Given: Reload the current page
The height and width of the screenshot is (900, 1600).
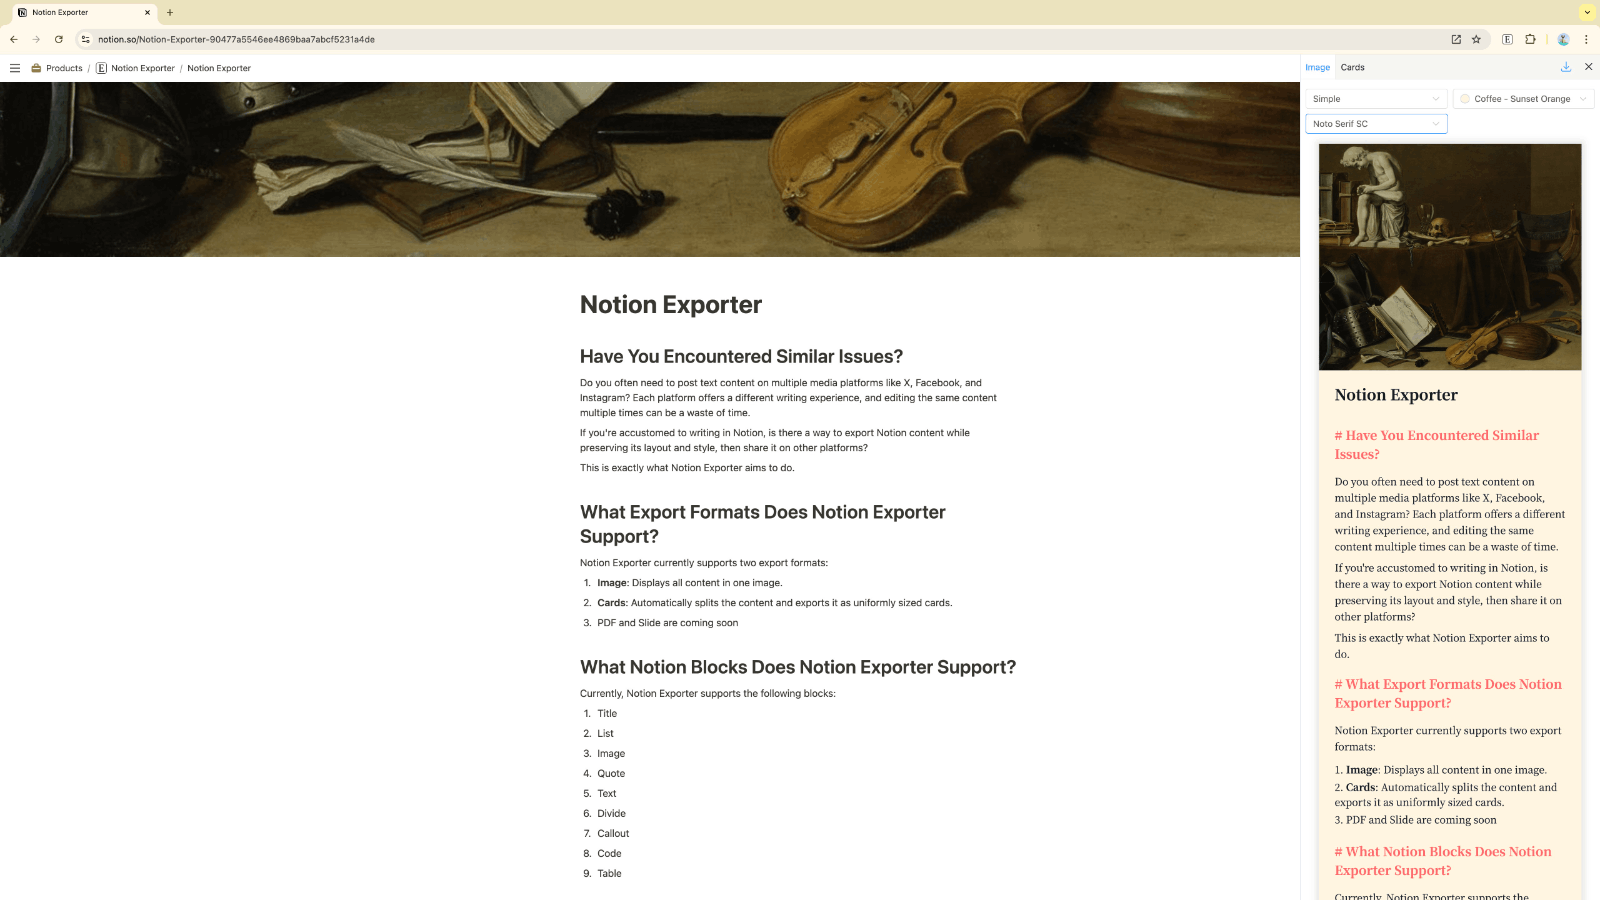Looking at the screenshot, I should pyautogui.click(x=59, y=39).
